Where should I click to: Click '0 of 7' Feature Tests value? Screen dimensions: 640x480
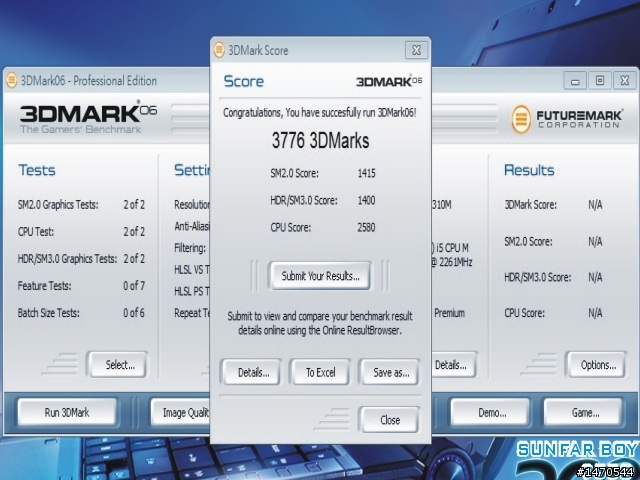point(134,286)
